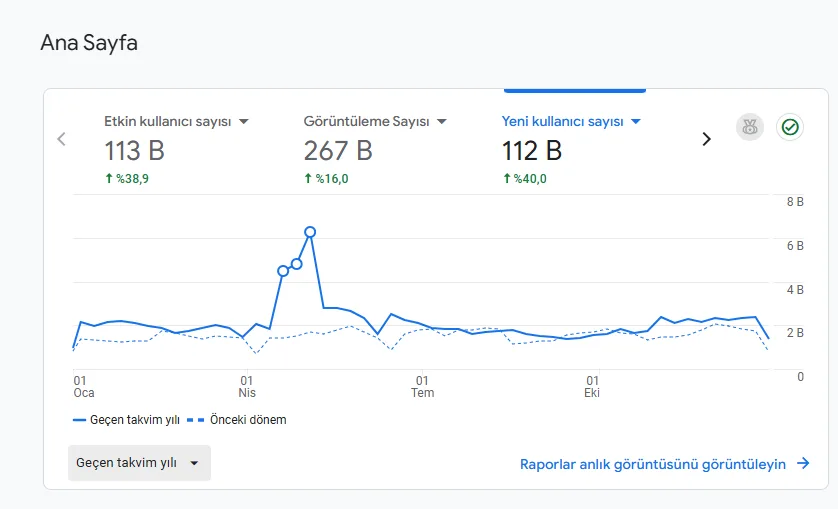The image size is (838, 509).
Task: Click the 01 Oca axis label
Action: (83, 387)
